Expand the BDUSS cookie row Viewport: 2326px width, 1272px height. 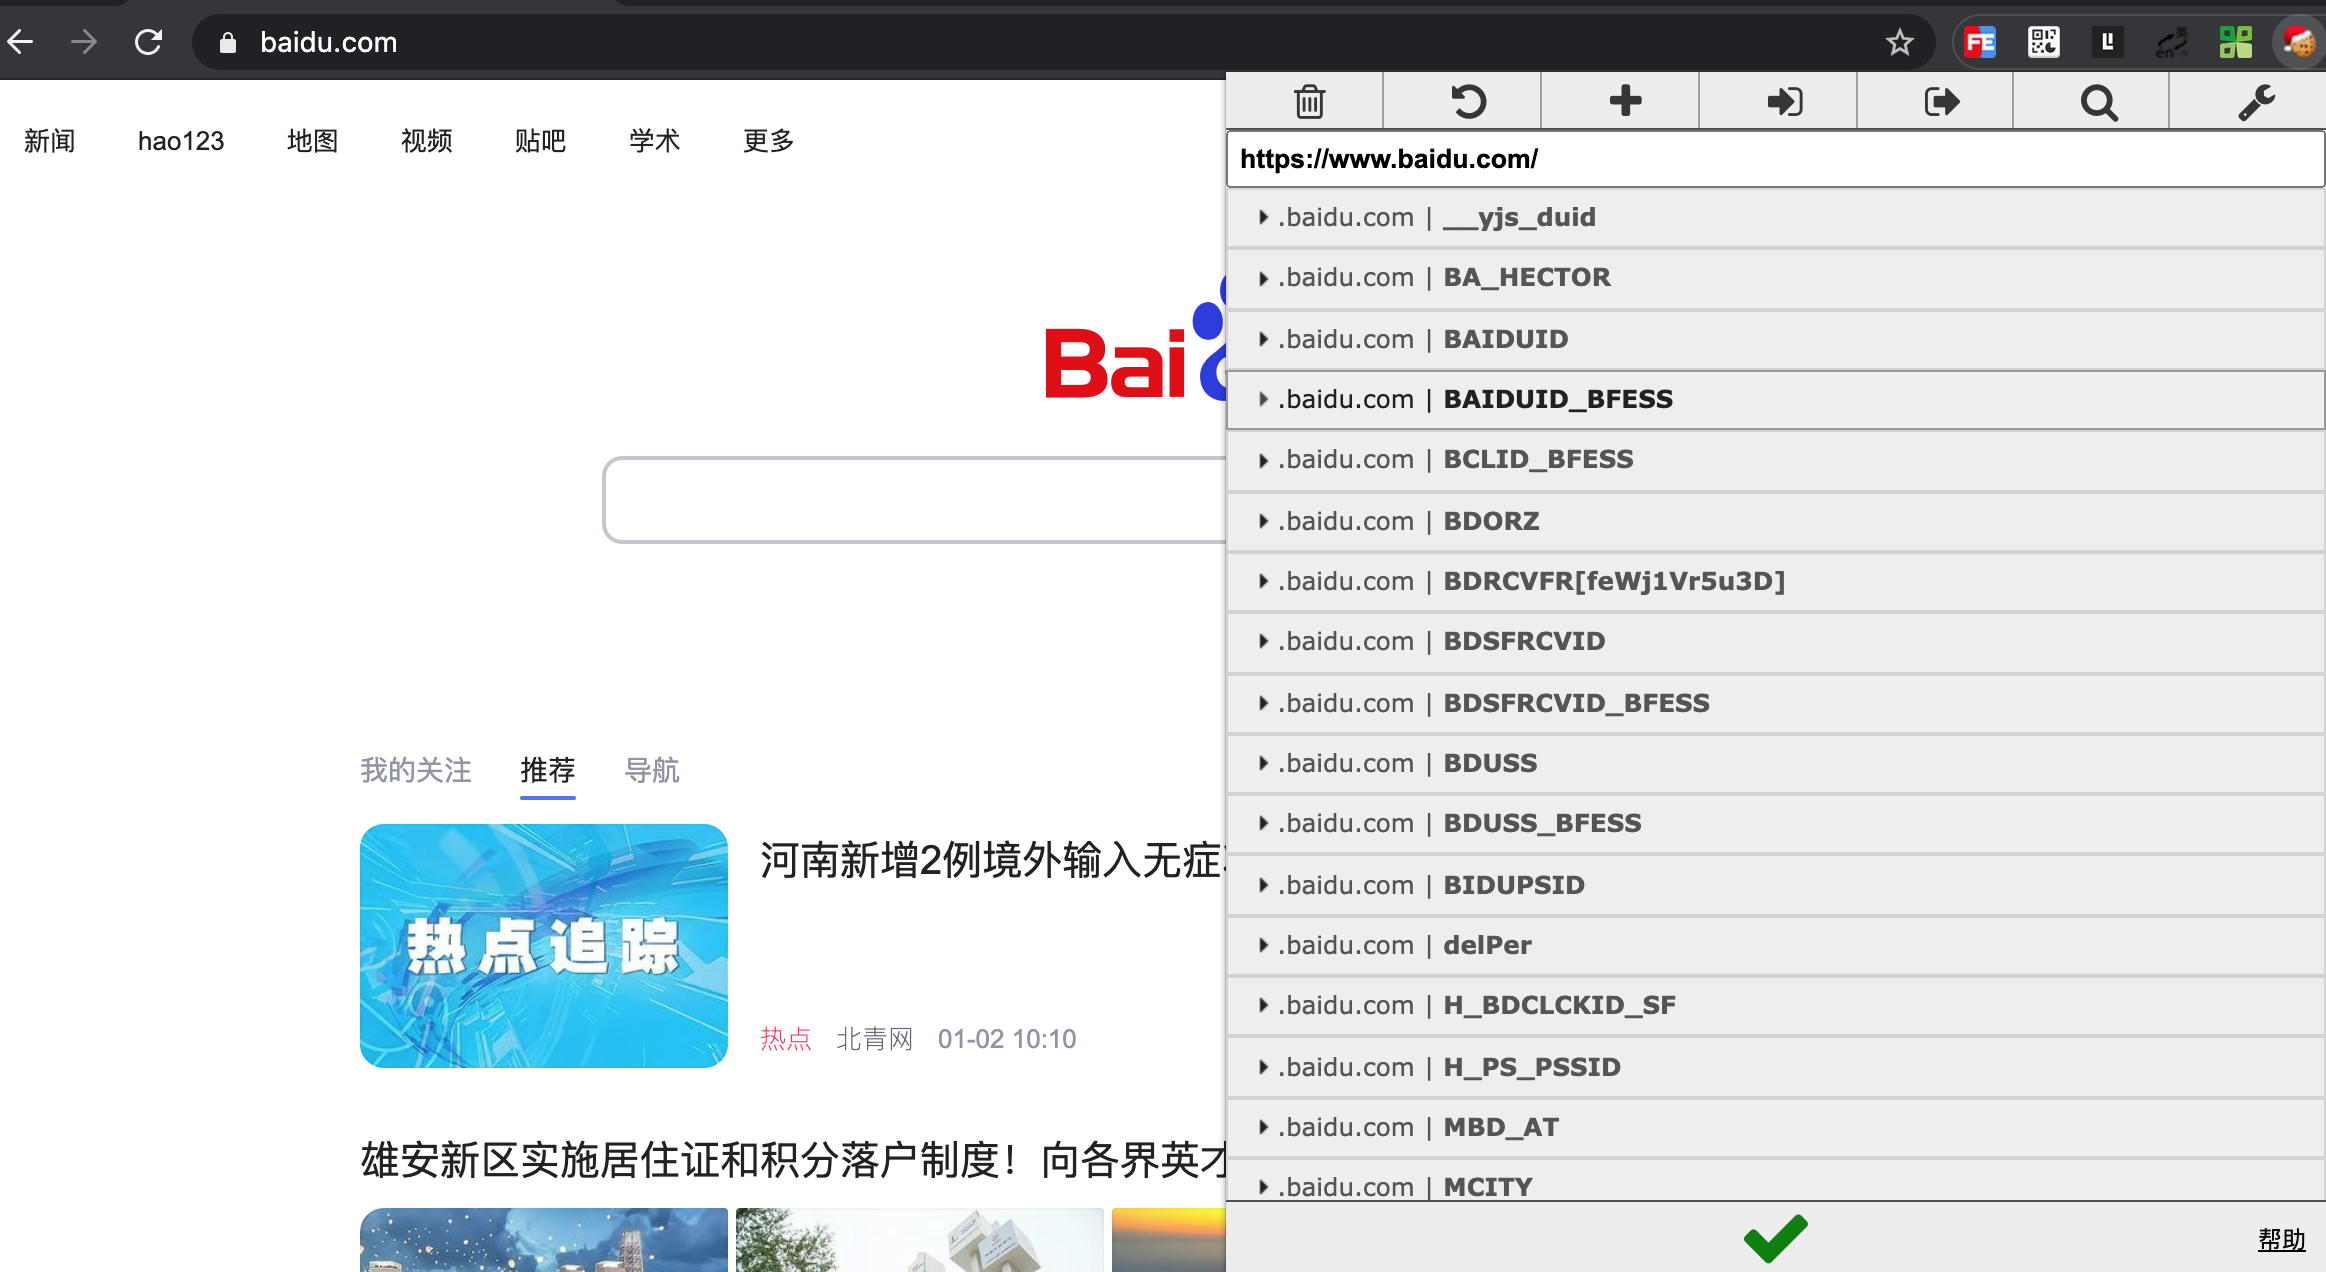[x=1775, y=763]
